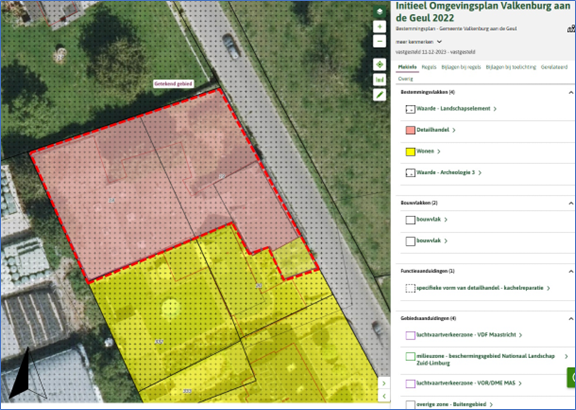Open chevron next to Wonen

(439, 151)
